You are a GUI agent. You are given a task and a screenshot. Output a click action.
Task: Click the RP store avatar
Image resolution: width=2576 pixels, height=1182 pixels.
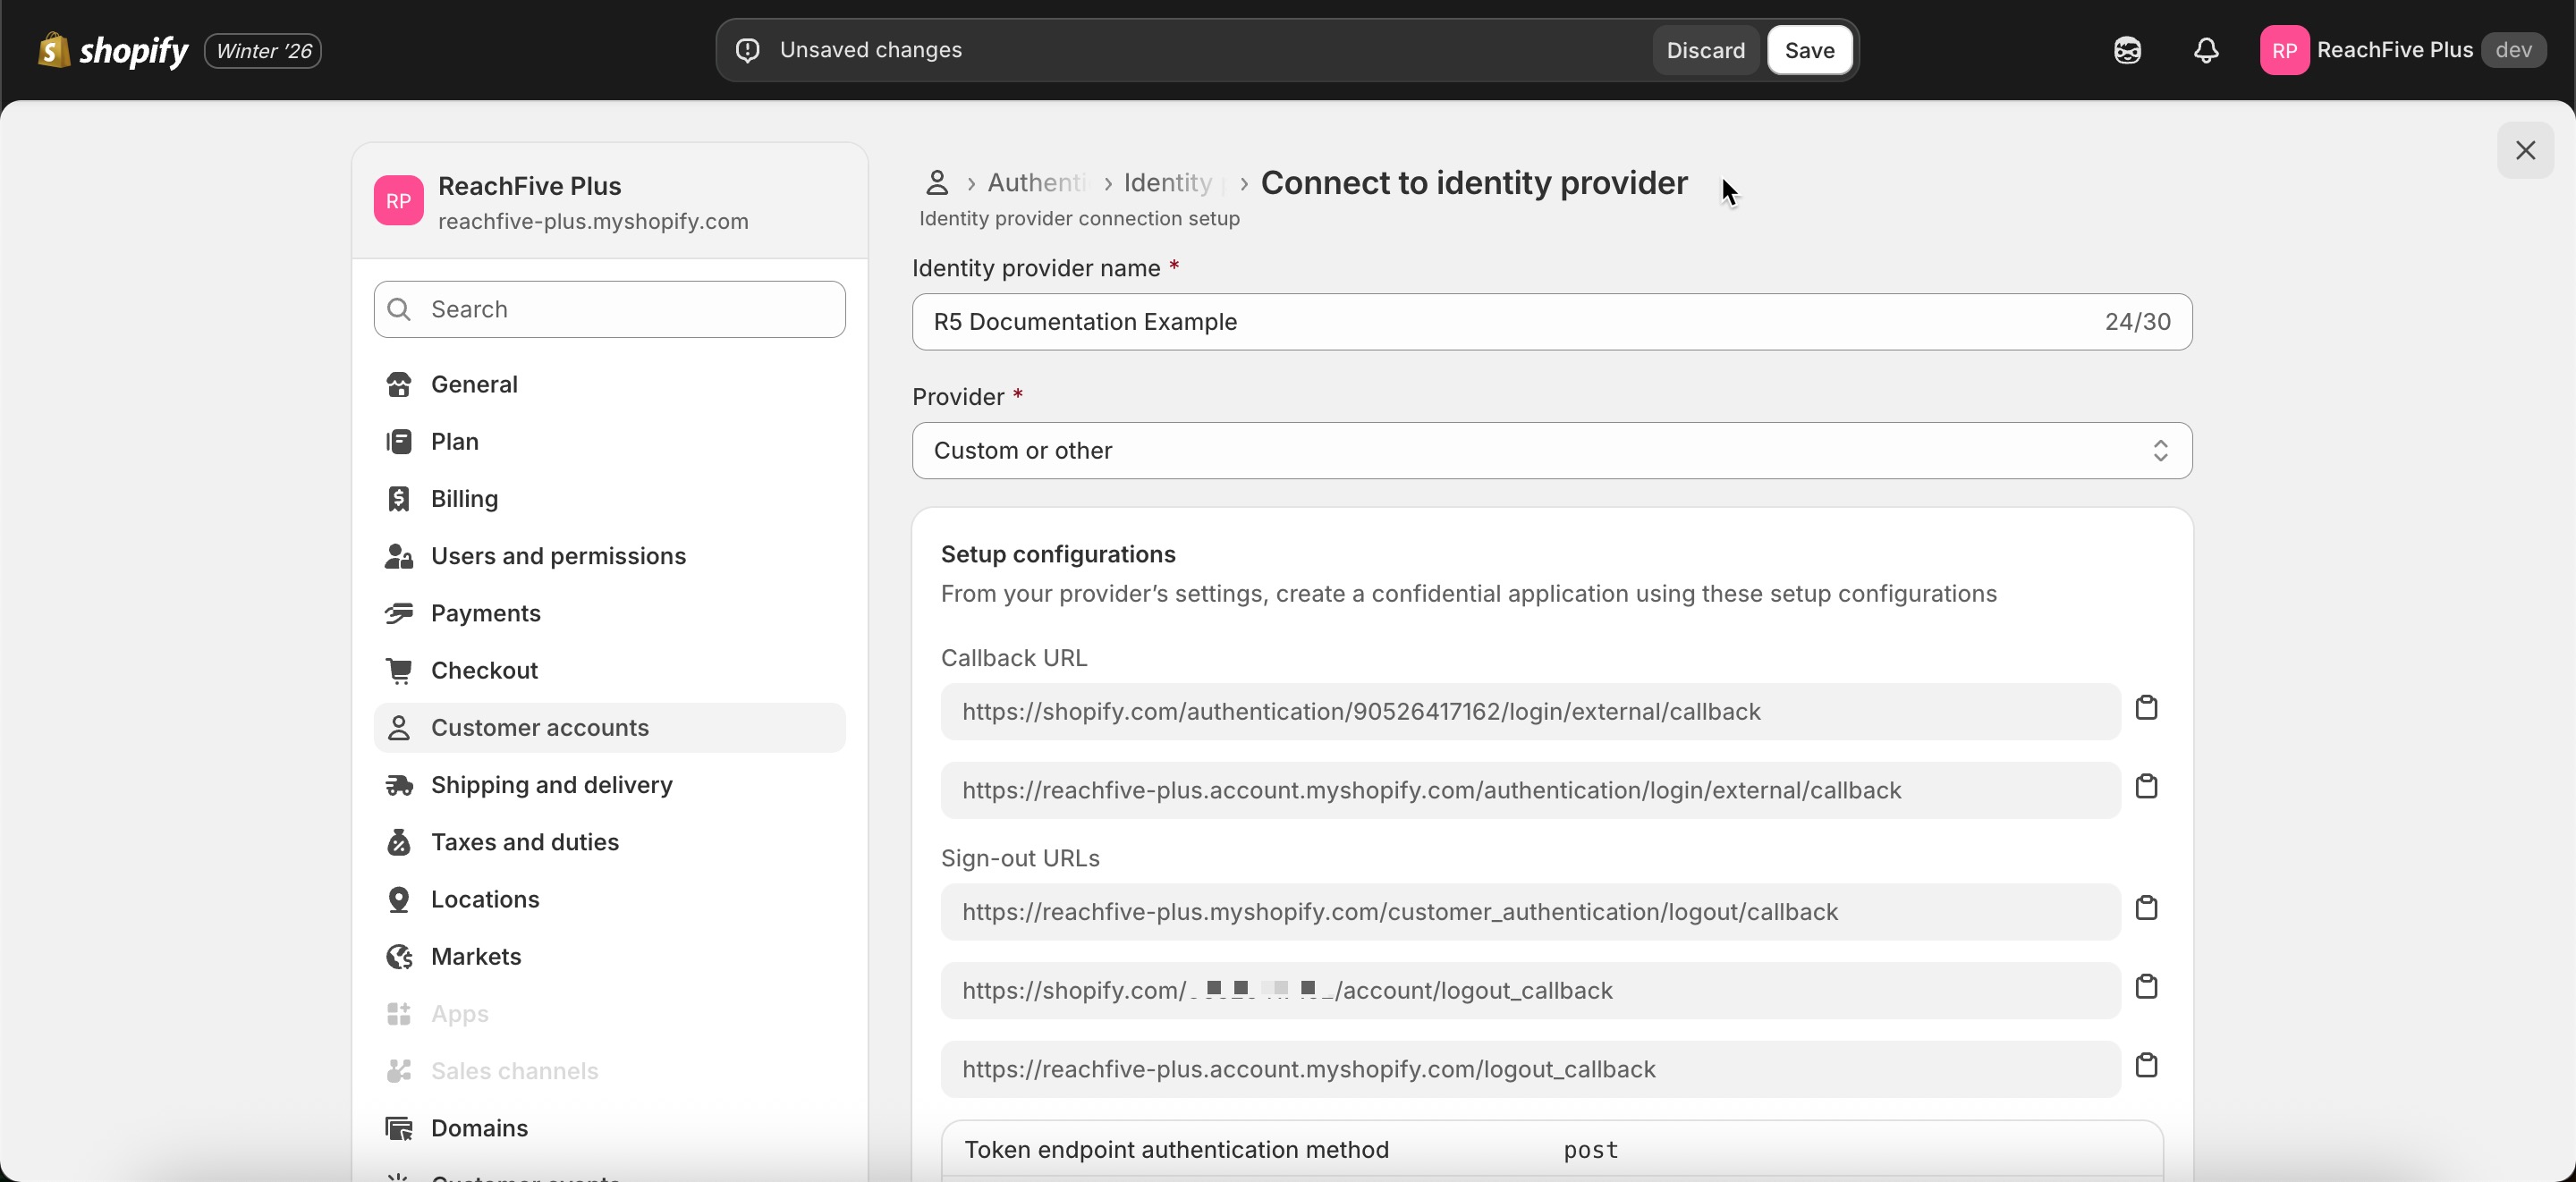click(x=398, y=200)
